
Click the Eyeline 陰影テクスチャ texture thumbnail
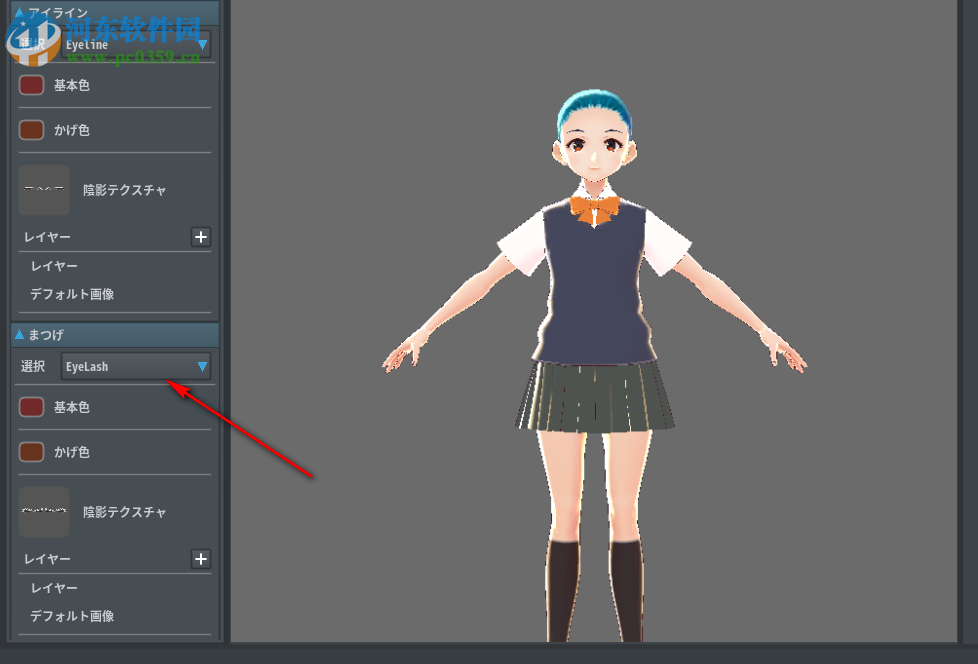click(44, 190)
